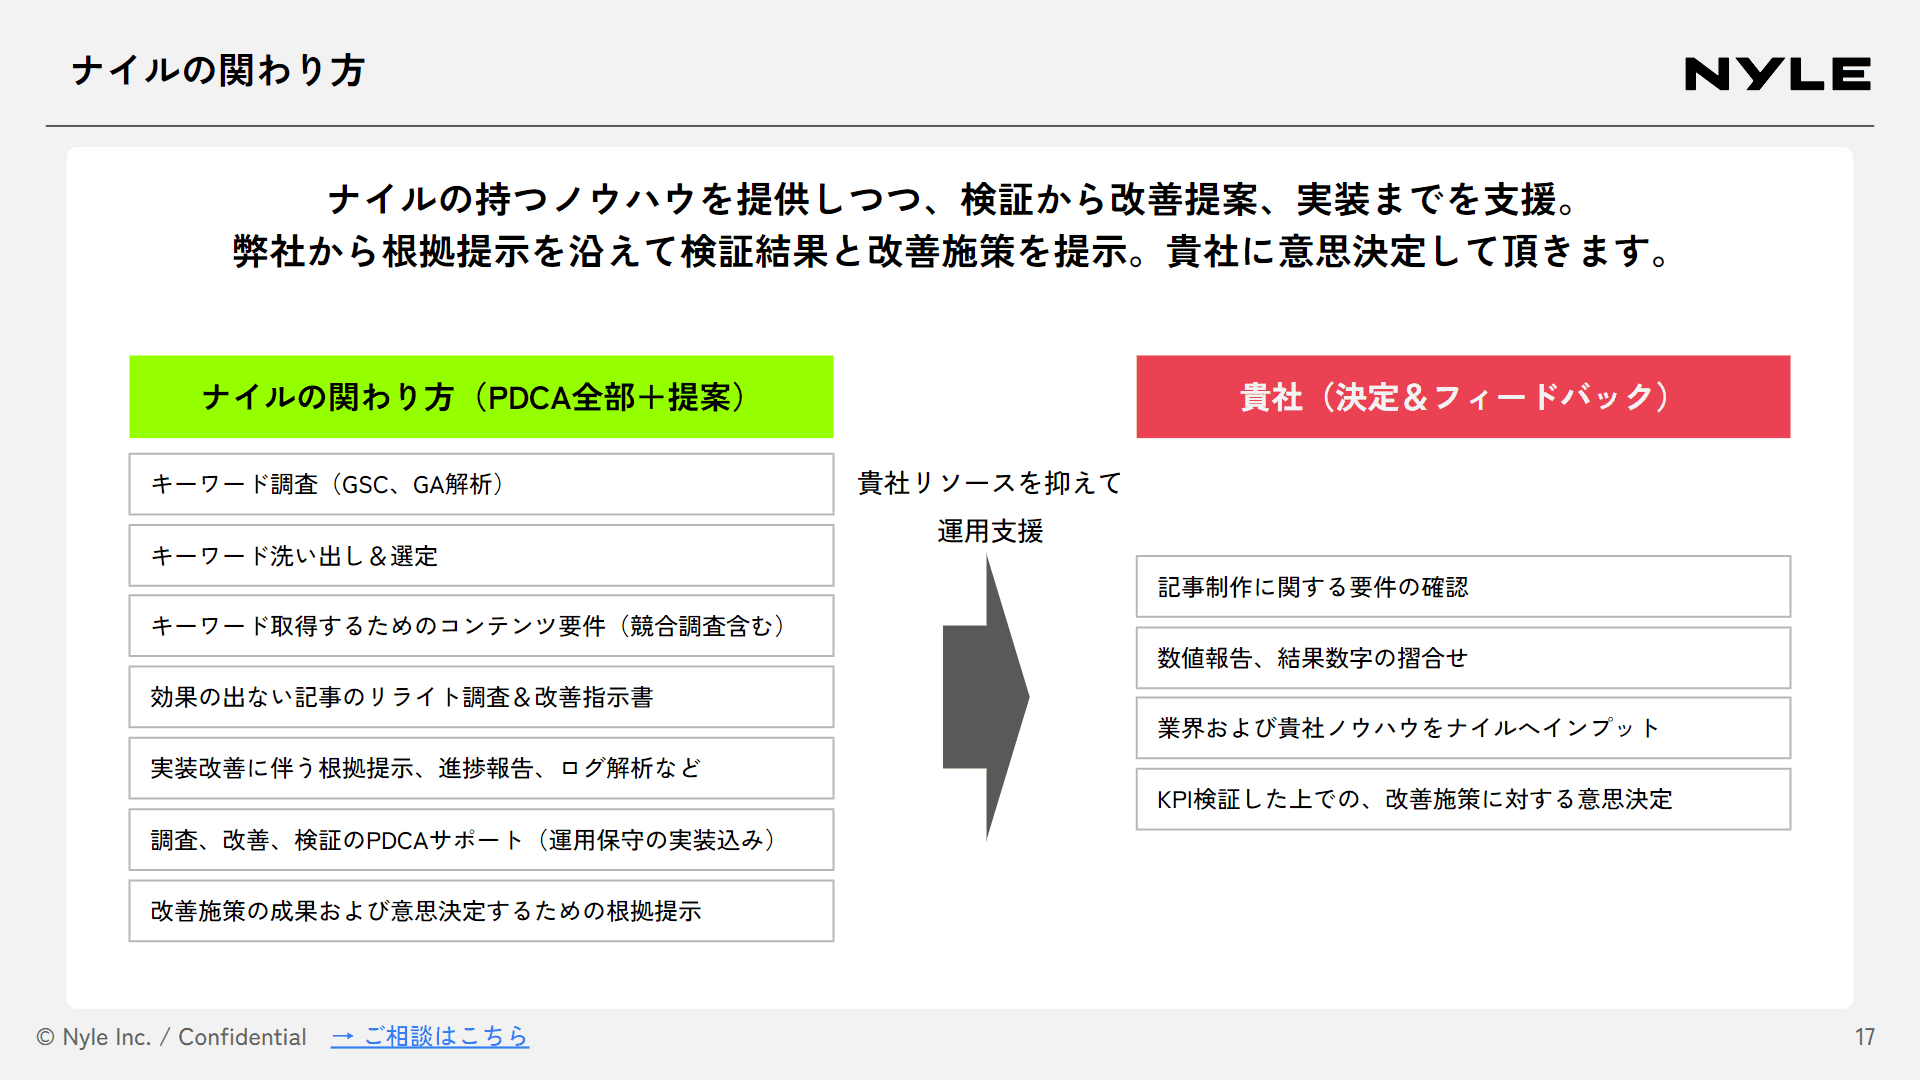The width and height of the screenshot is (1920, 1080).
Task: Select the box 改善施策の成果および意思決定するための根拠提示
Action: point(481,910)
